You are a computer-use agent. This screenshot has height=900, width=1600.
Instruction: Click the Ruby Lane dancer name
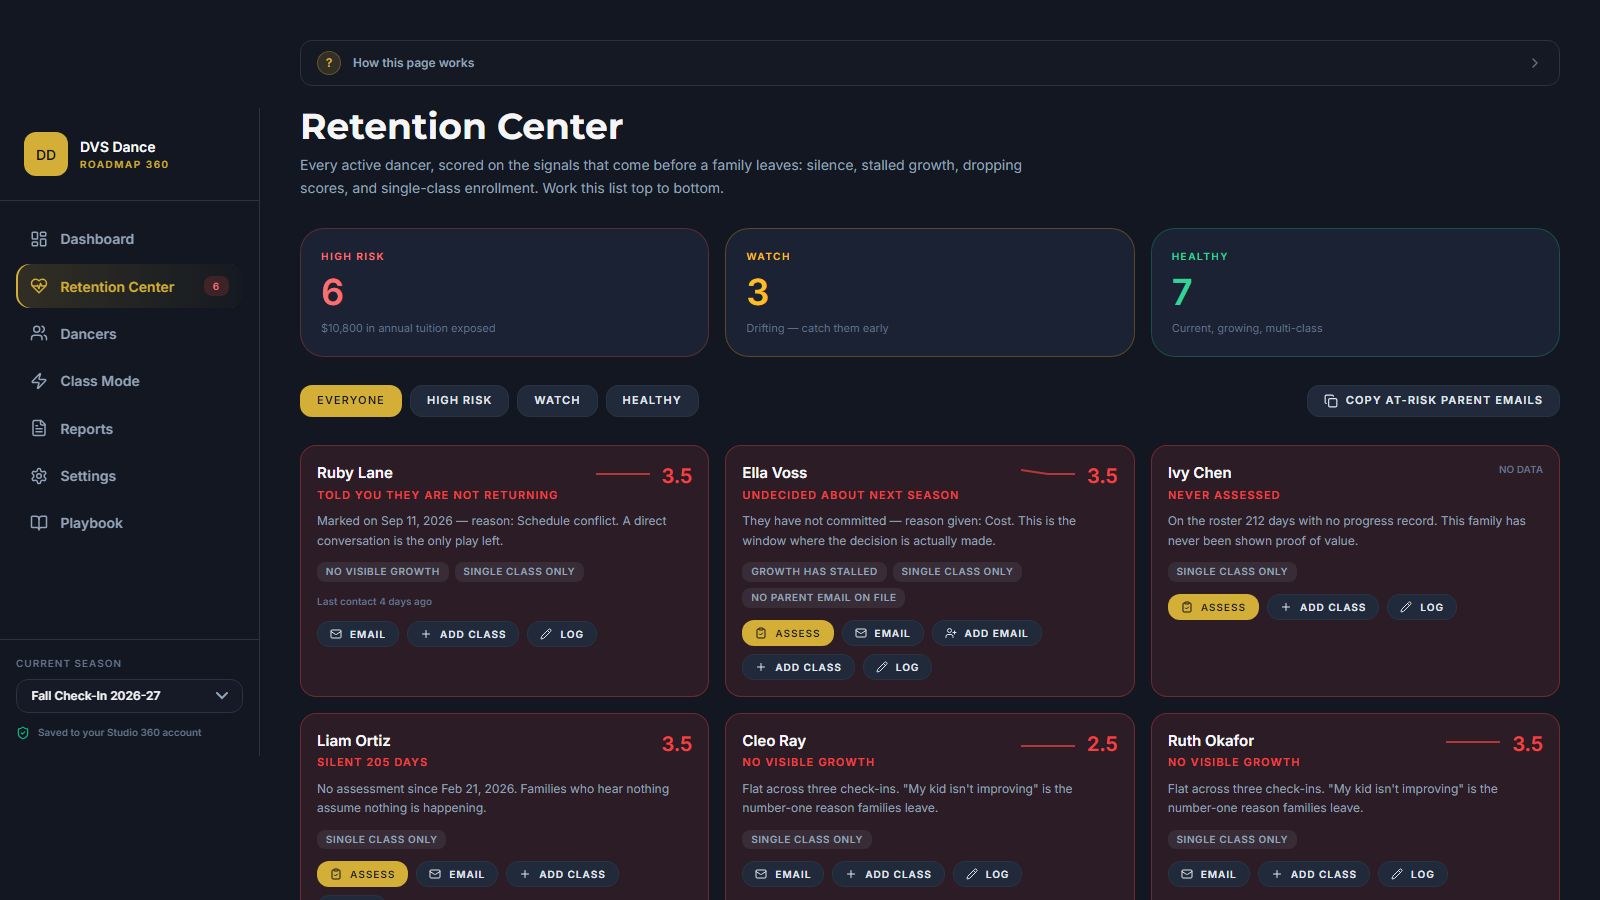(x=355, y=473)
